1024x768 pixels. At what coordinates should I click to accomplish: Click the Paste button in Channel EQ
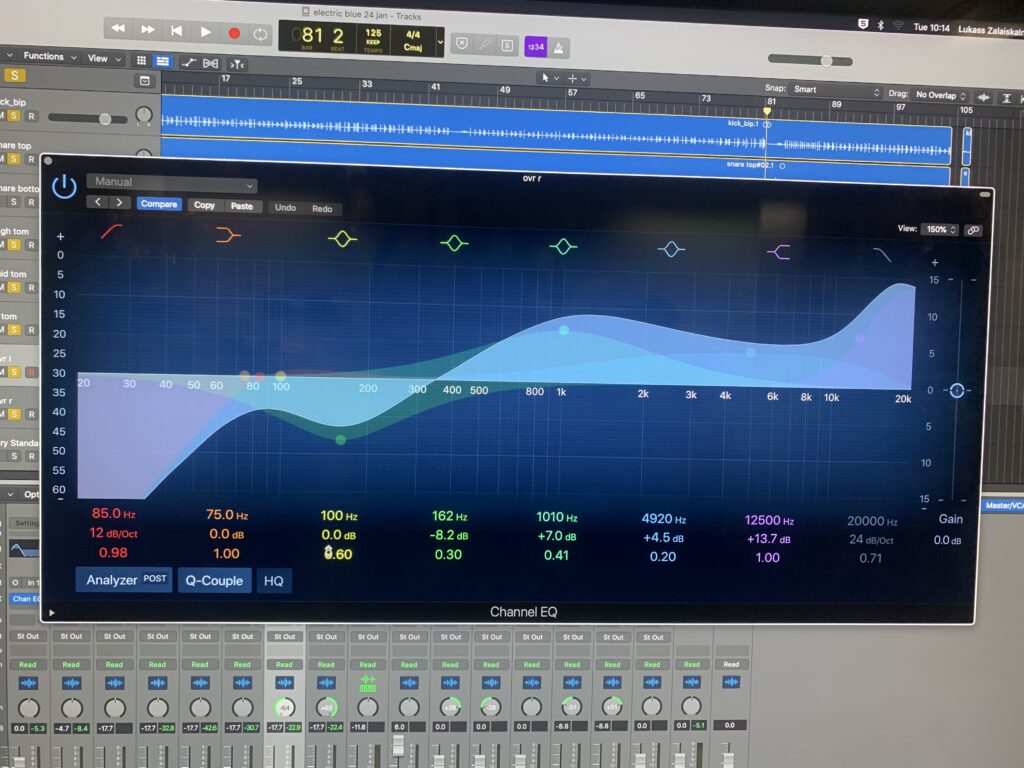pyautogui.click(x=242, y=206)
